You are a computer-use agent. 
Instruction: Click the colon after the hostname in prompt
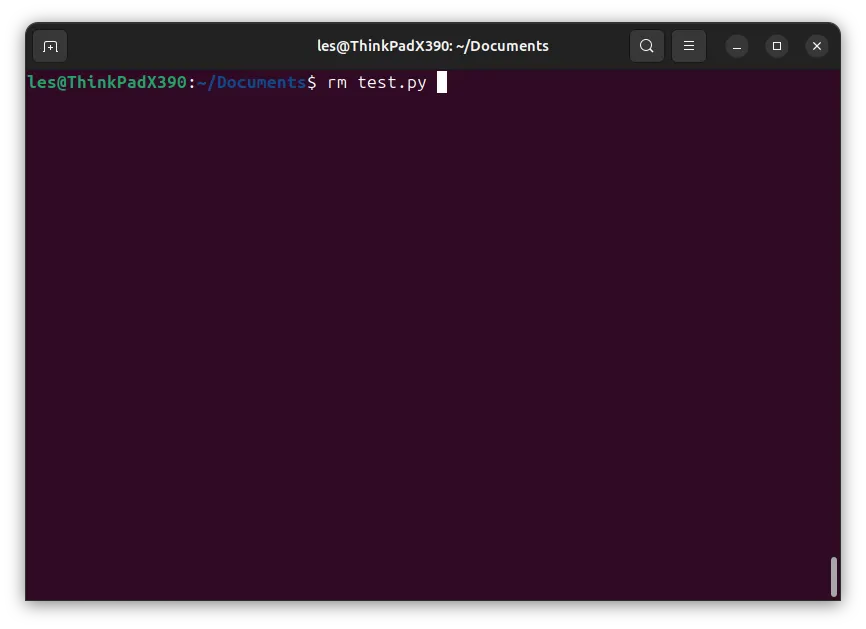pos(192,83)
